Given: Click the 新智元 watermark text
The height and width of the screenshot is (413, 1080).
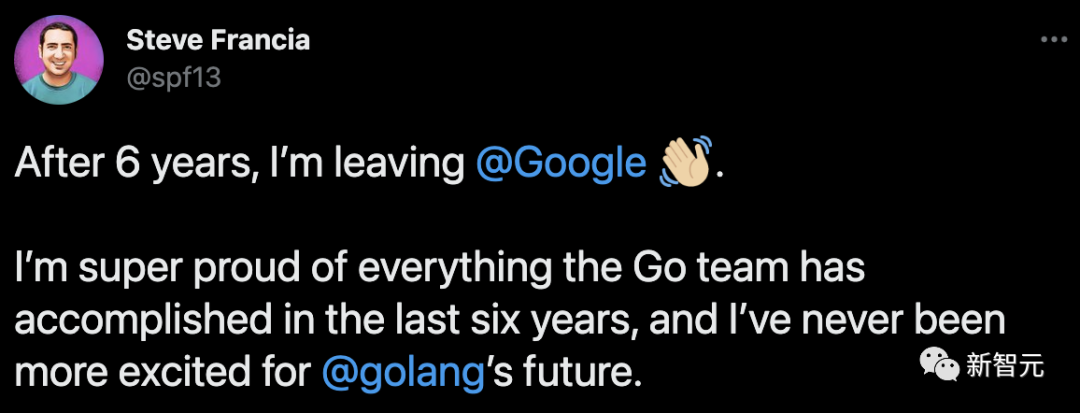Looking at the screenshot, I should [x=1005, y=366].
